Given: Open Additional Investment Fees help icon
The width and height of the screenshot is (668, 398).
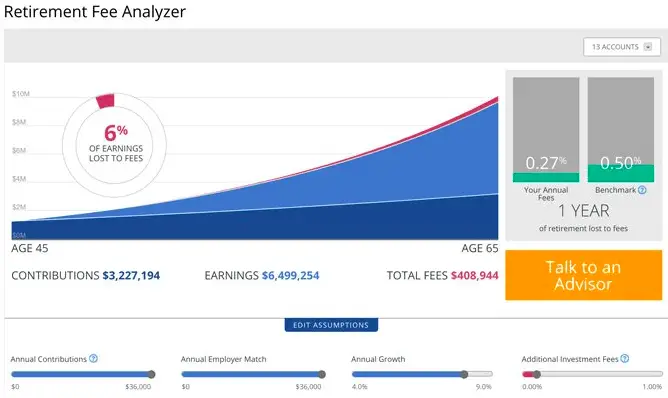Looking at the screenshot, I should click(625, 359).
